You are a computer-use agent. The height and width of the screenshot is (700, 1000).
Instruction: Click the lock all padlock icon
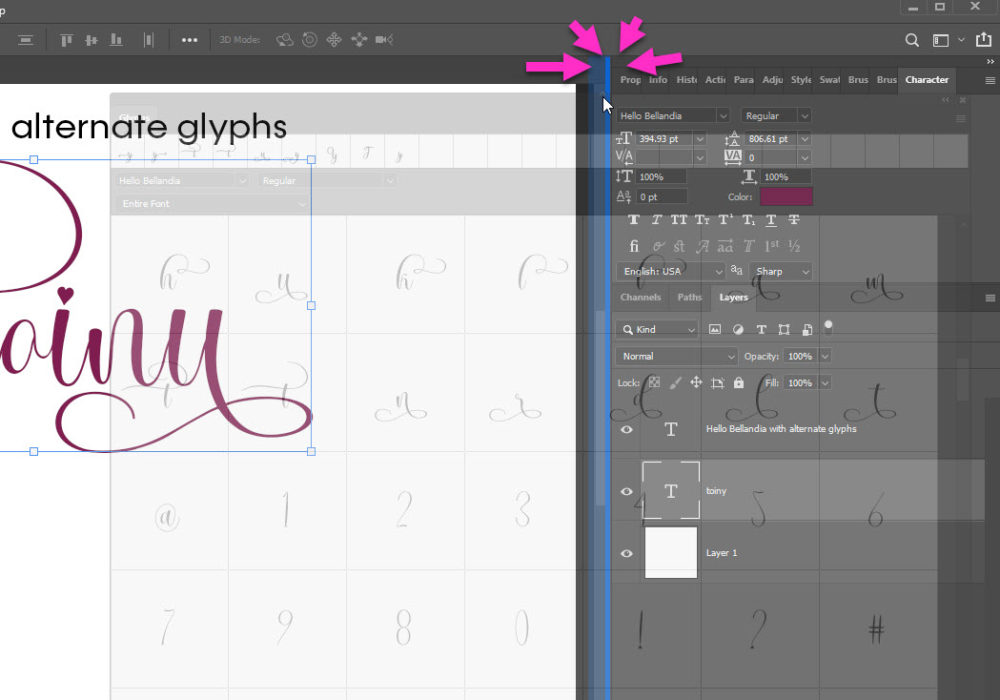739,383
